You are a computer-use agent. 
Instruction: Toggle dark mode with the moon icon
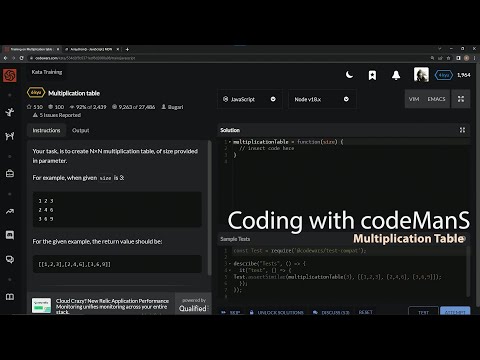[349, 75]
